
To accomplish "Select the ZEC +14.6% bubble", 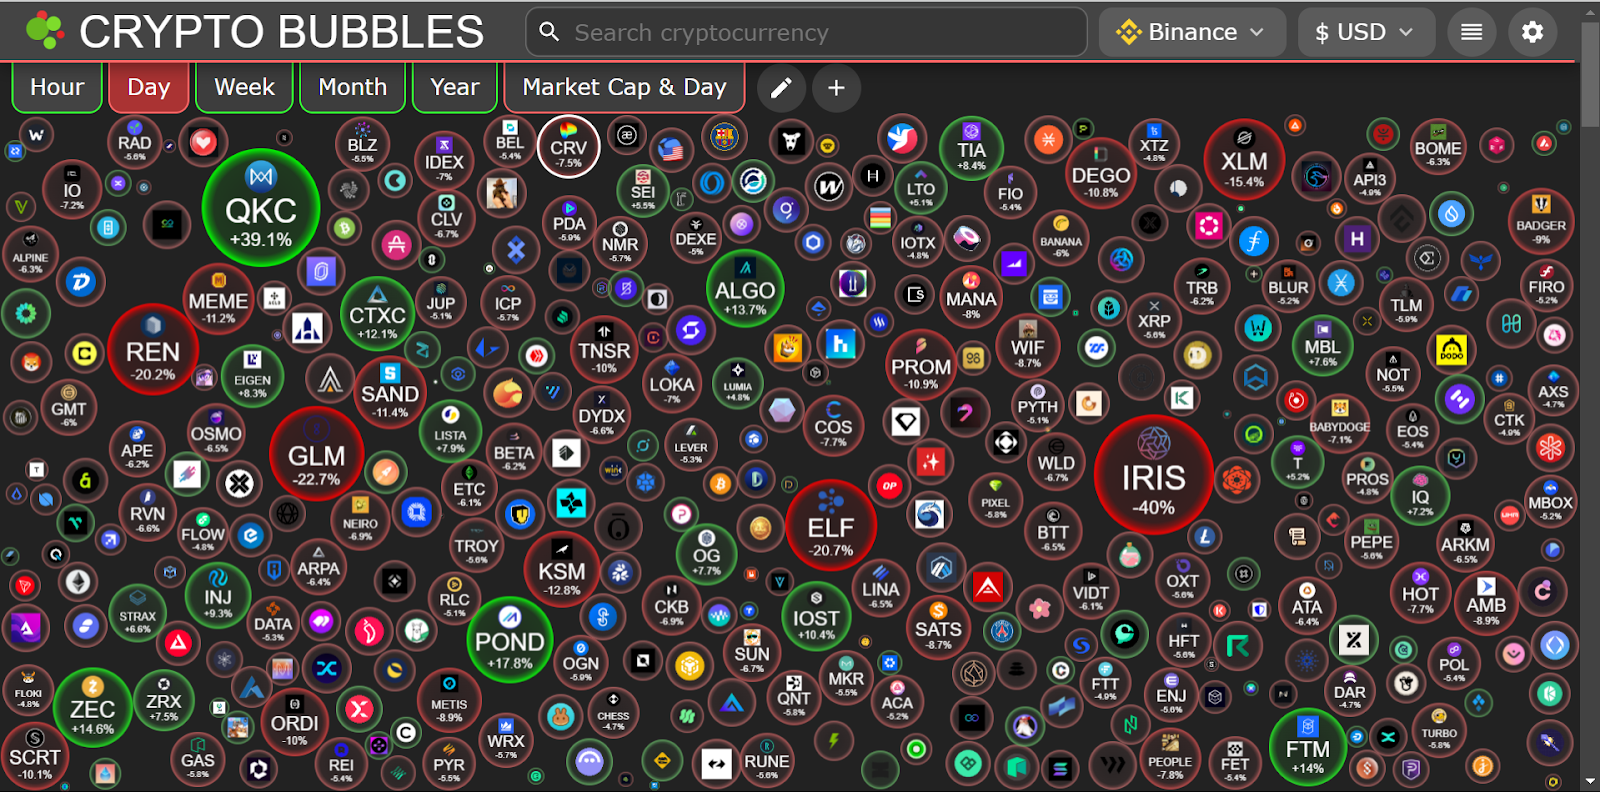I will coord(92,708).
